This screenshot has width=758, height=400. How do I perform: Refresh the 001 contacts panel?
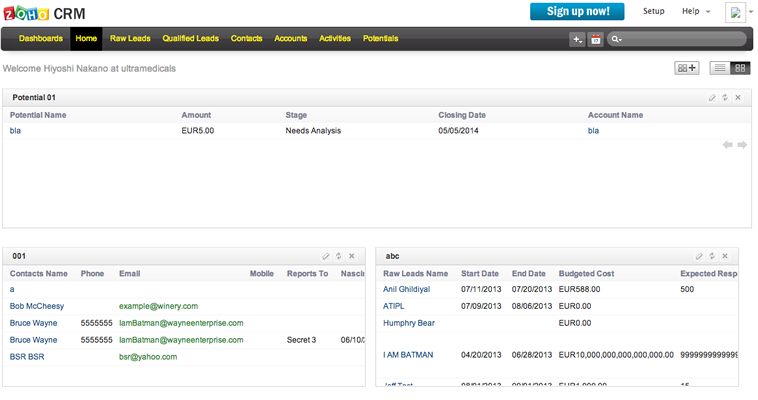[x=339, y=257]
